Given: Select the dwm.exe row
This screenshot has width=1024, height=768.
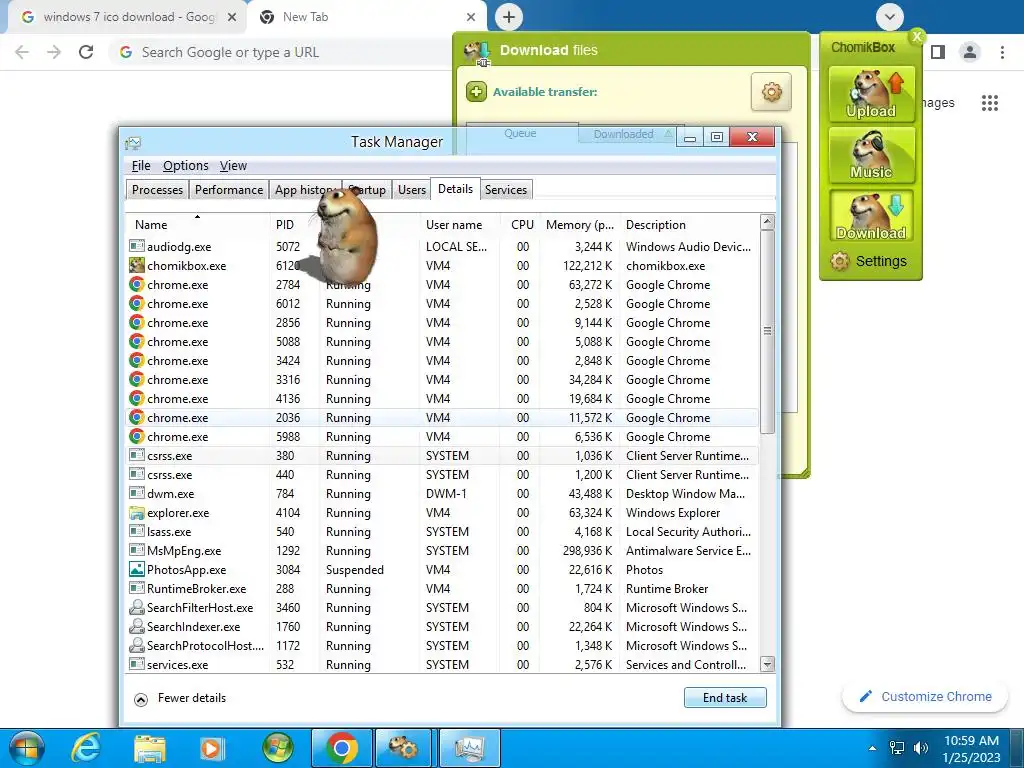Looking at the screenshot, I should (441, 494).
